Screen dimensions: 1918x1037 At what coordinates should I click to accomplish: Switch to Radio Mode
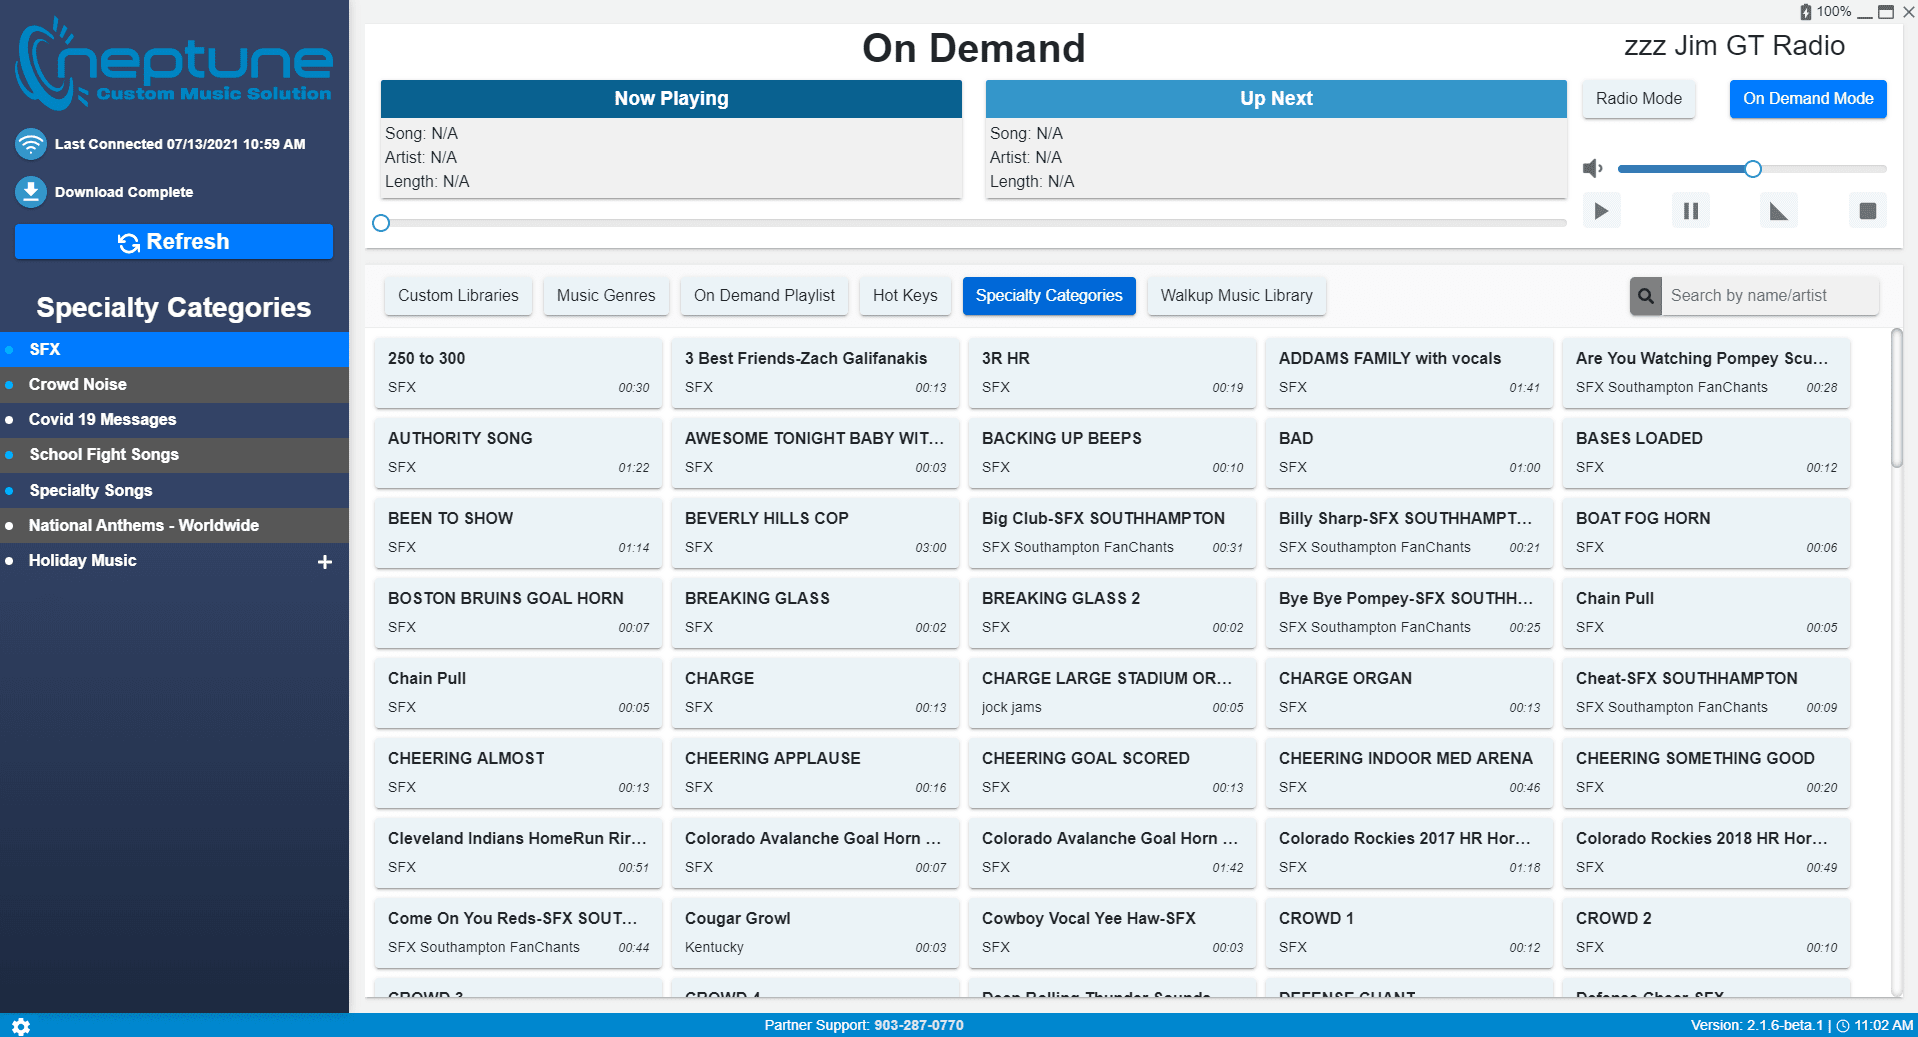click(x=1638, y=99)
